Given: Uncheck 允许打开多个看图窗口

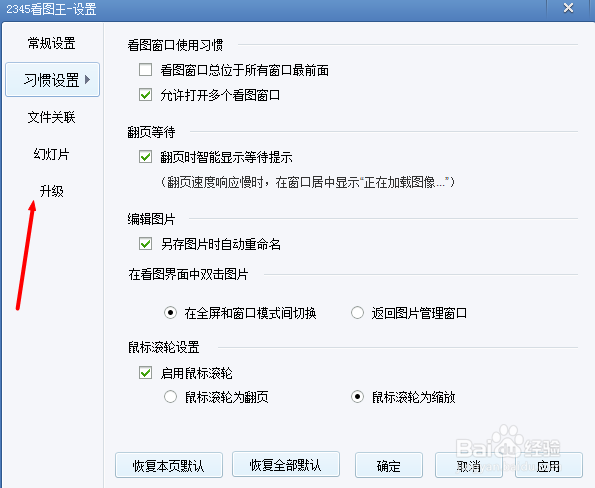Looking at the screenshot, I should [x=145, y=94].
